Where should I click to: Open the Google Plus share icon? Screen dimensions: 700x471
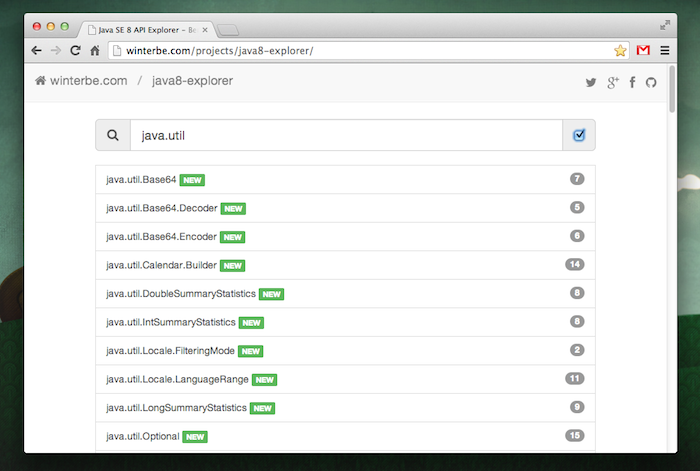tap(612, 82)
